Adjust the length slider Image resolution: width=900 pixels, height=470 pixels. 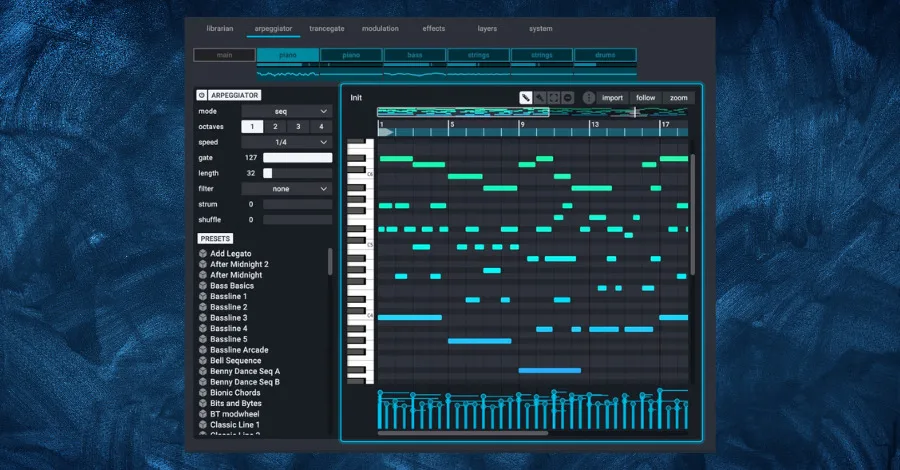click(x=297, y=173)
